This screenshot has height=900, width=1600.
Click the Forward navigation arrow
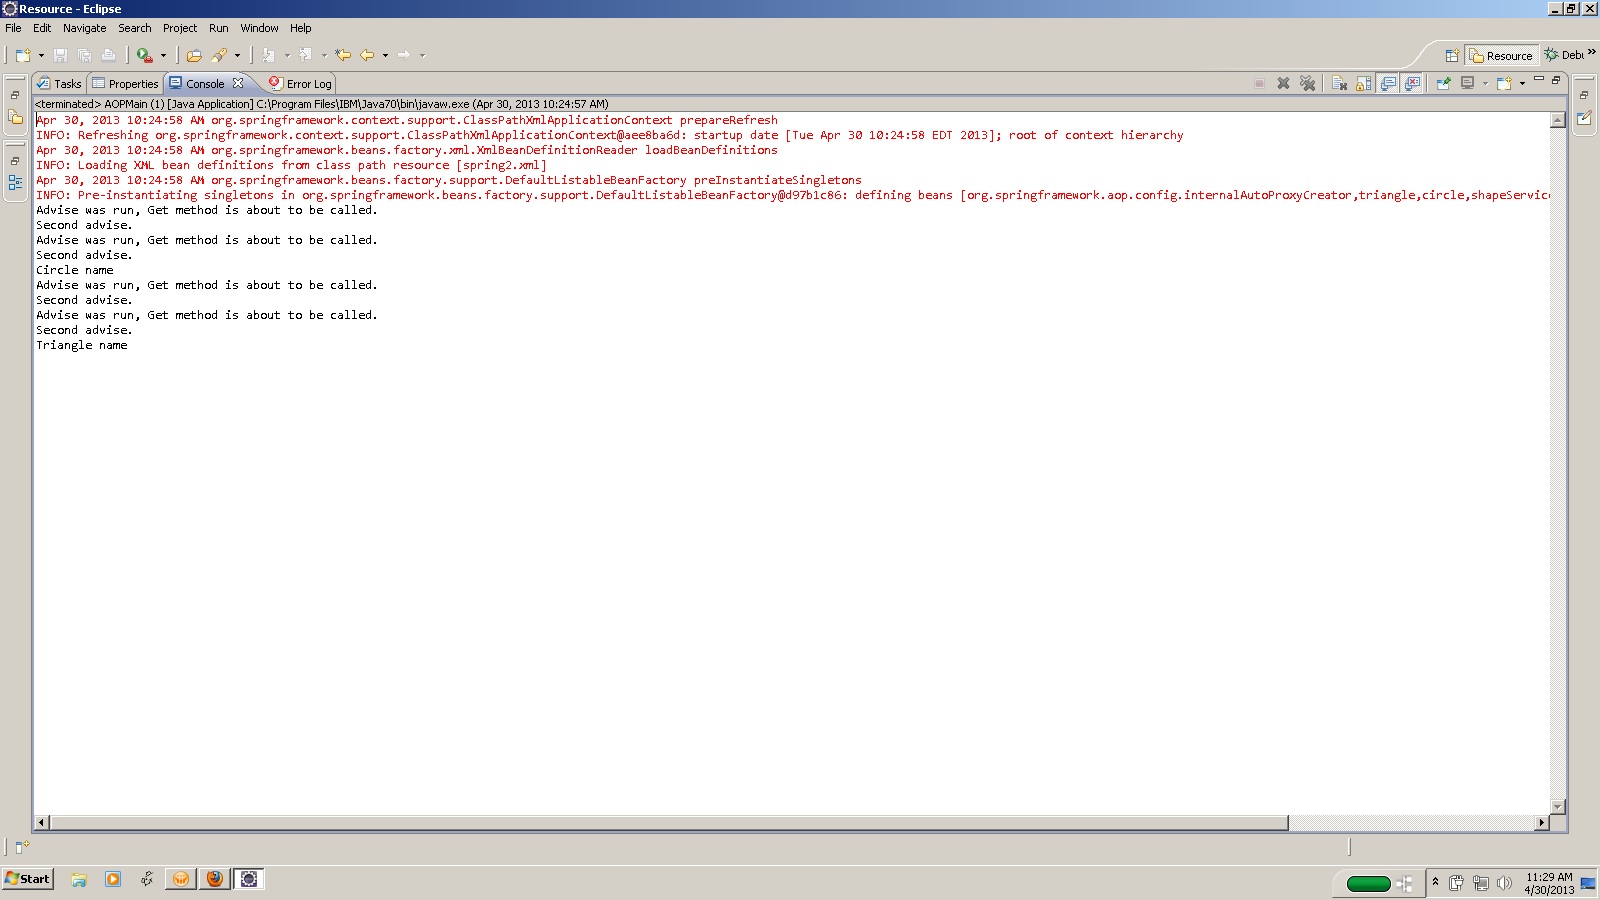[404, 55]
